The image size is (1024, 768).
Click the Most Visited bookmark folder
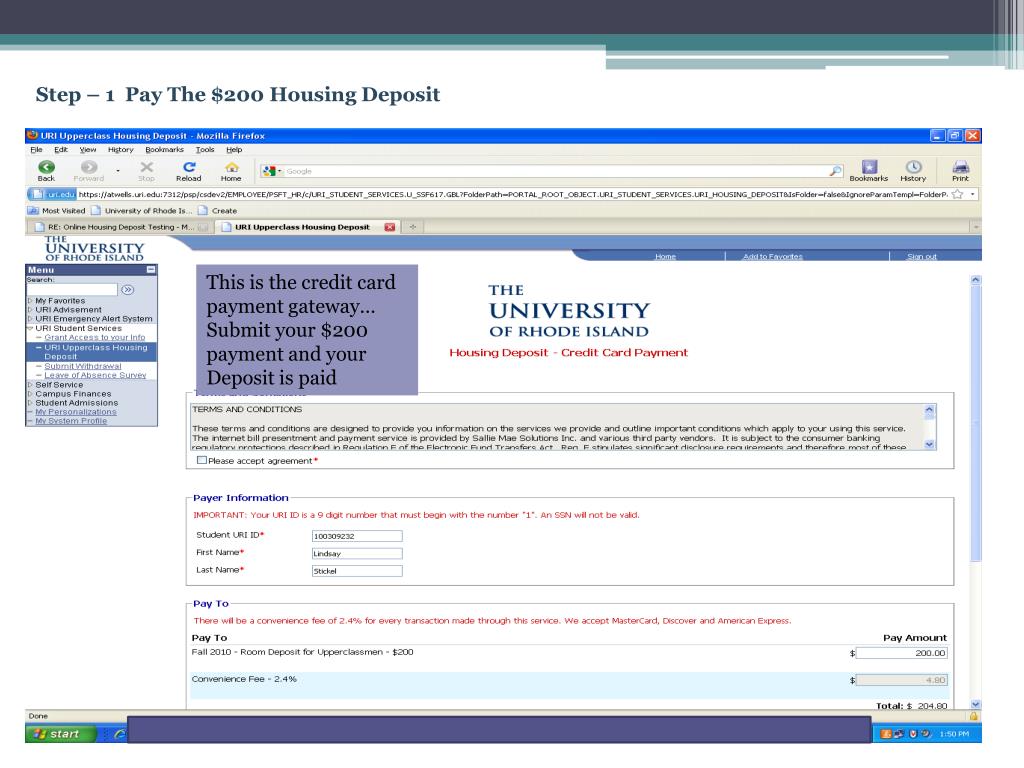pyautogui.click(x=57, y=210)
